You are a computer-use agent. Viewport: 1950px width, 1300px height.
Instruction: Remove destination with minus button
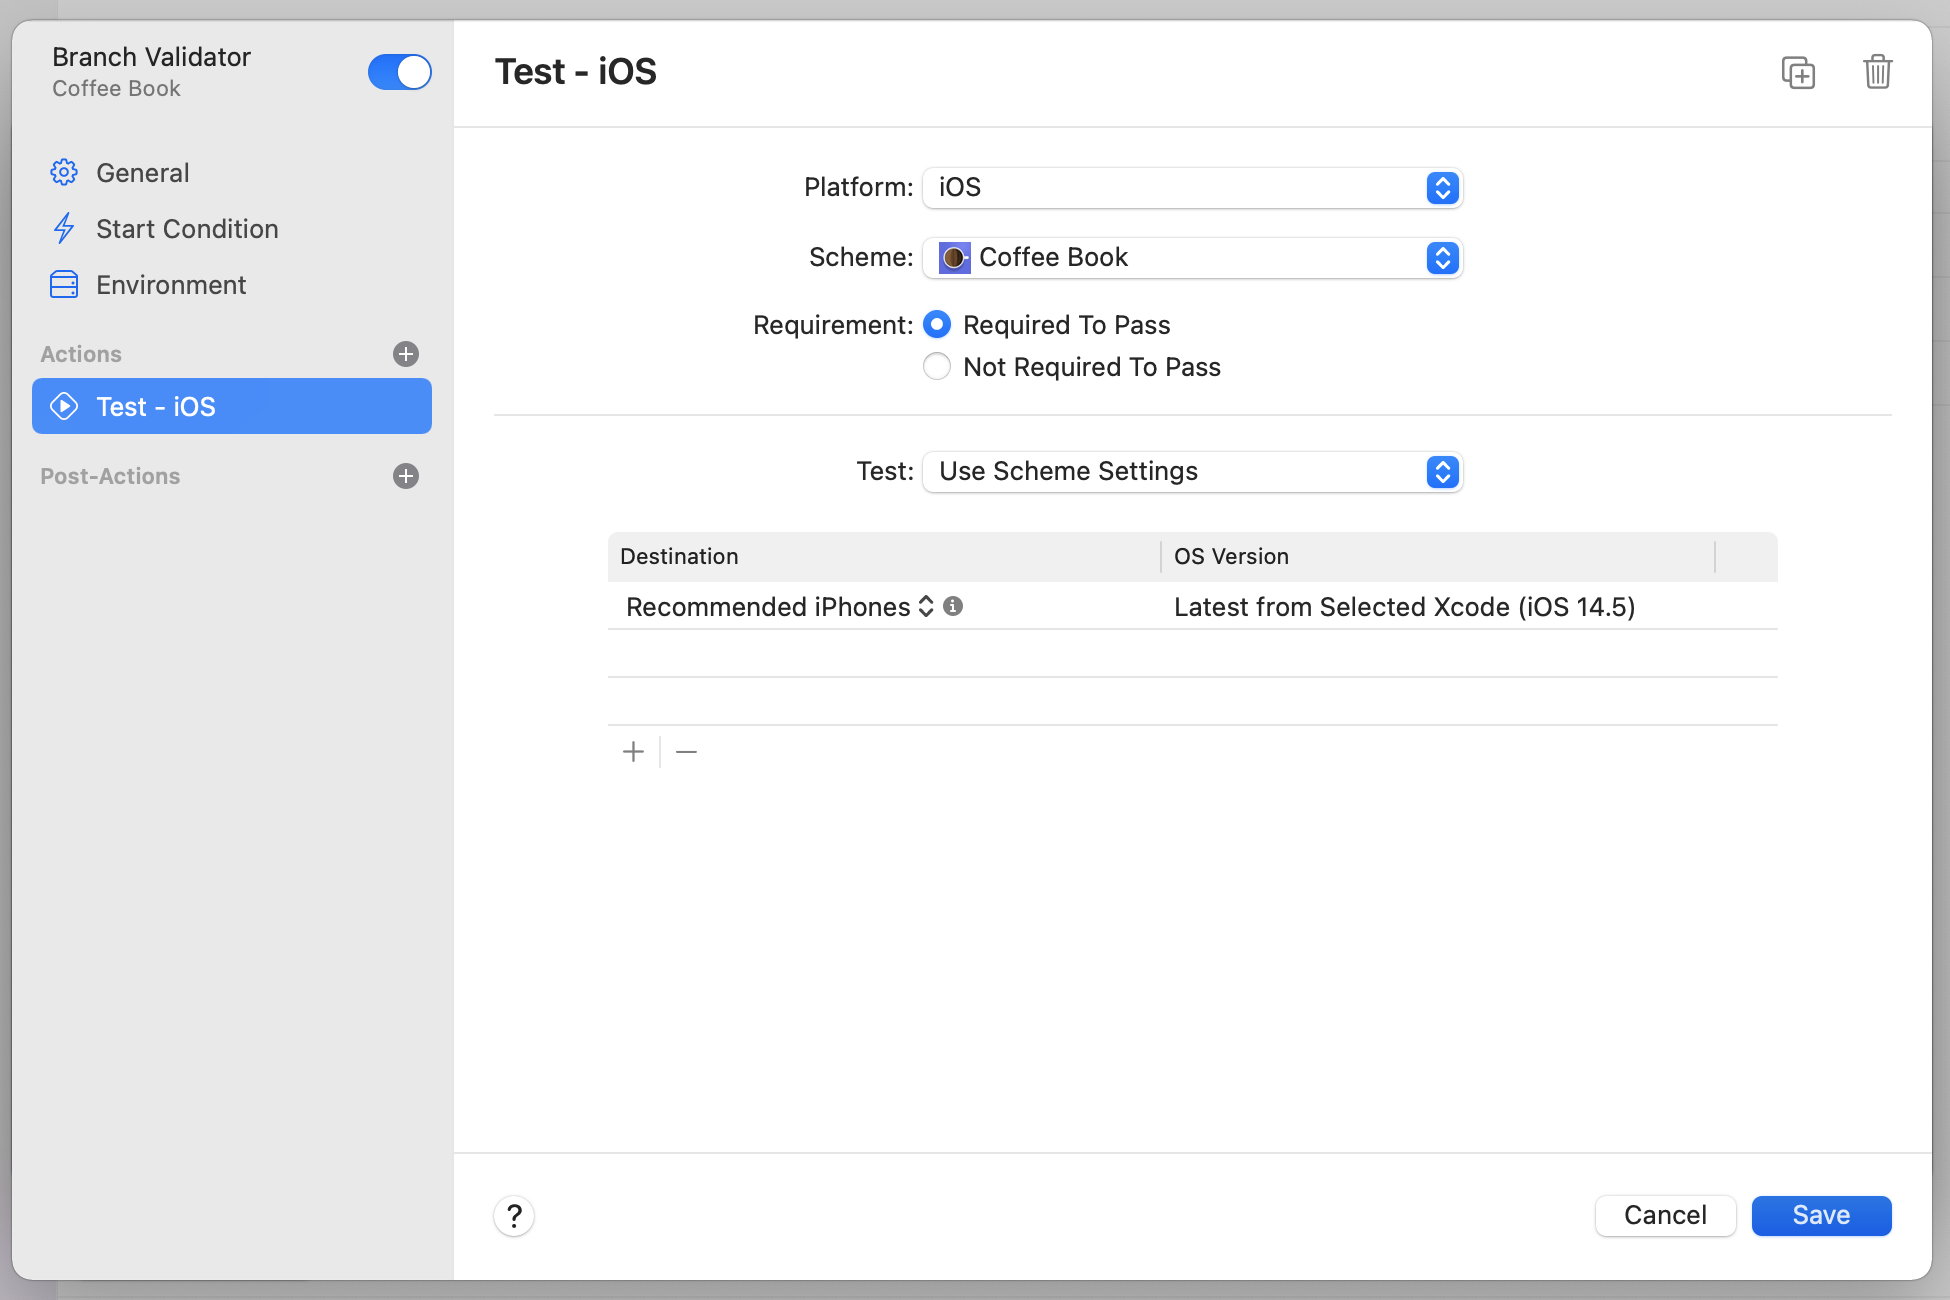pos(686,752)
